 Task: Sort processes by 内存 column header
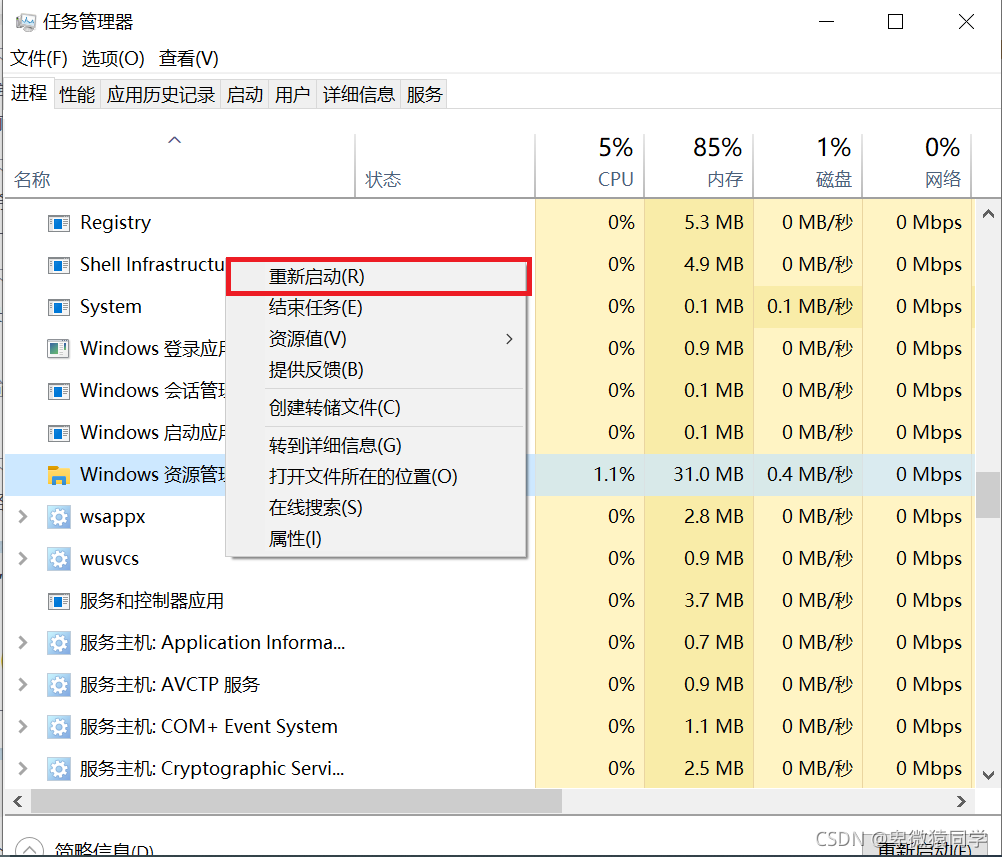pyautogui.click(x=698, y=165)
